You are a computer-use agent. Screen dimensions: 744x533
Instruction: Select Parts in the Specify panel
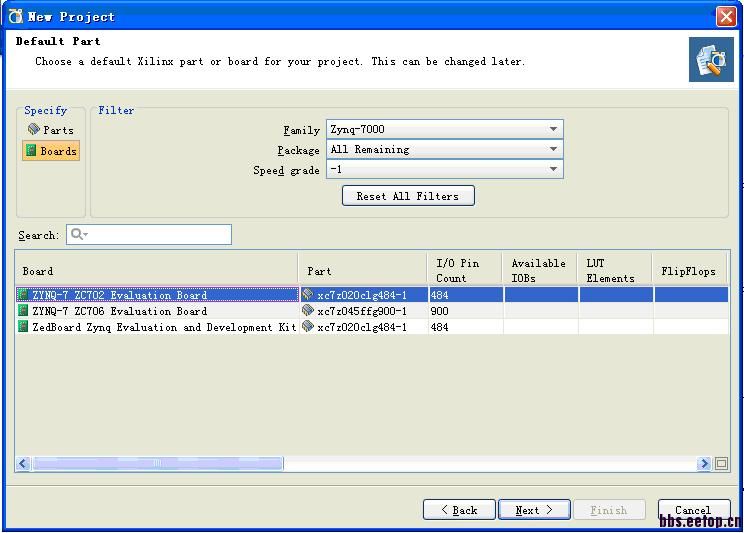(51, 130)
